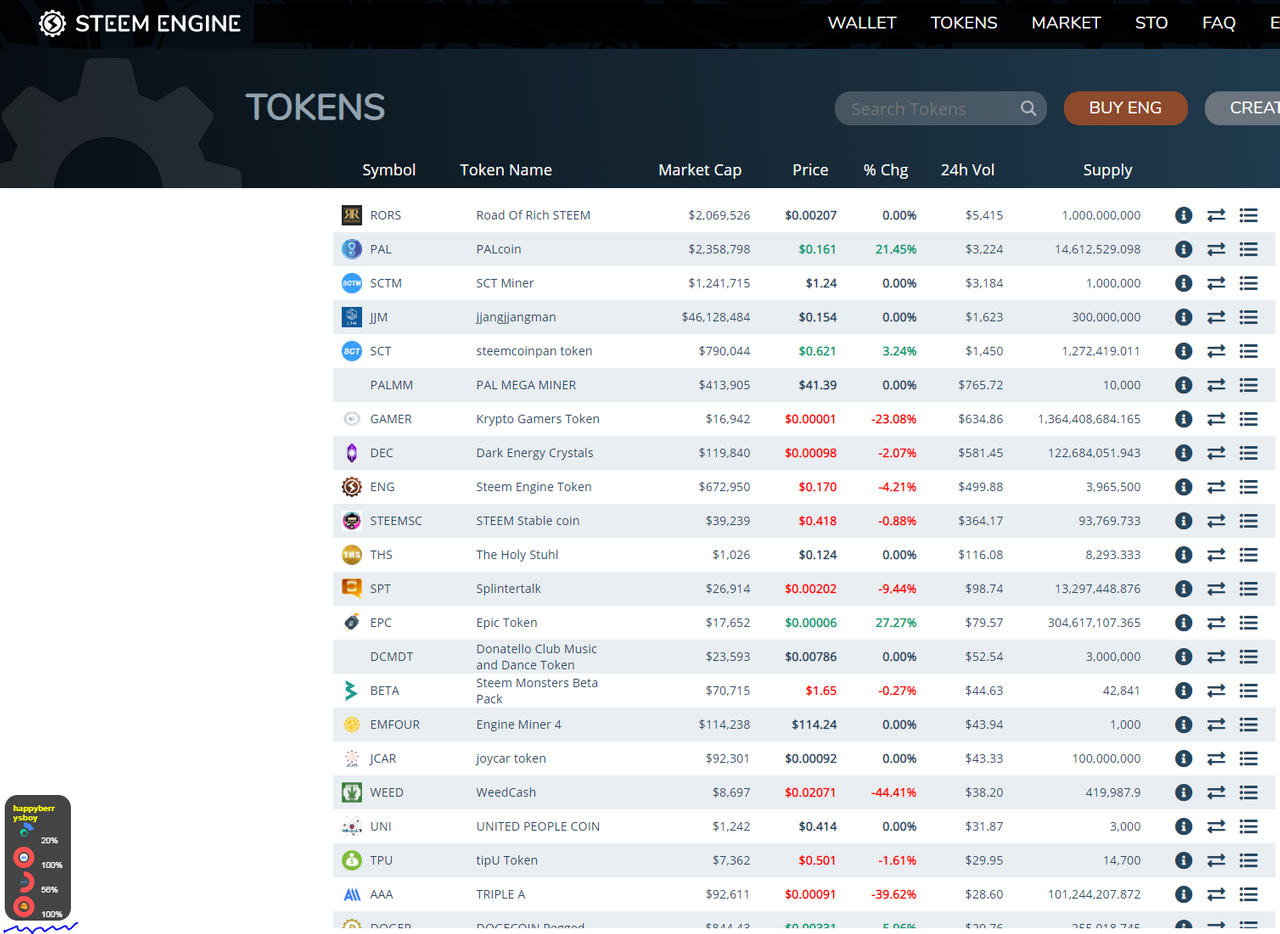The image size is (1280, 934).
Task: View transaction list for SCTM
Action: tap(1248, 283)
